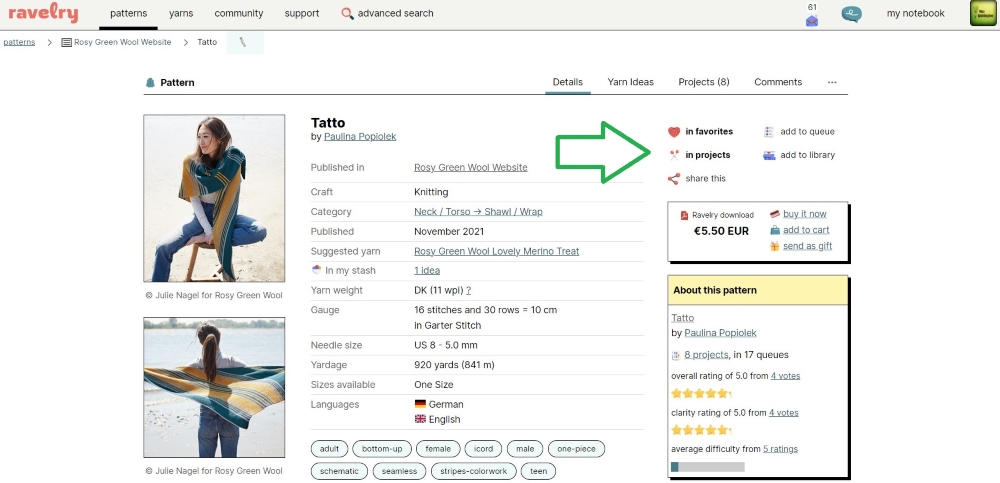The height and width of the screenshot is (483, 1000).
Task: Open designer Paulina Popiolek link under title
Action: click(x=360, y=137)
